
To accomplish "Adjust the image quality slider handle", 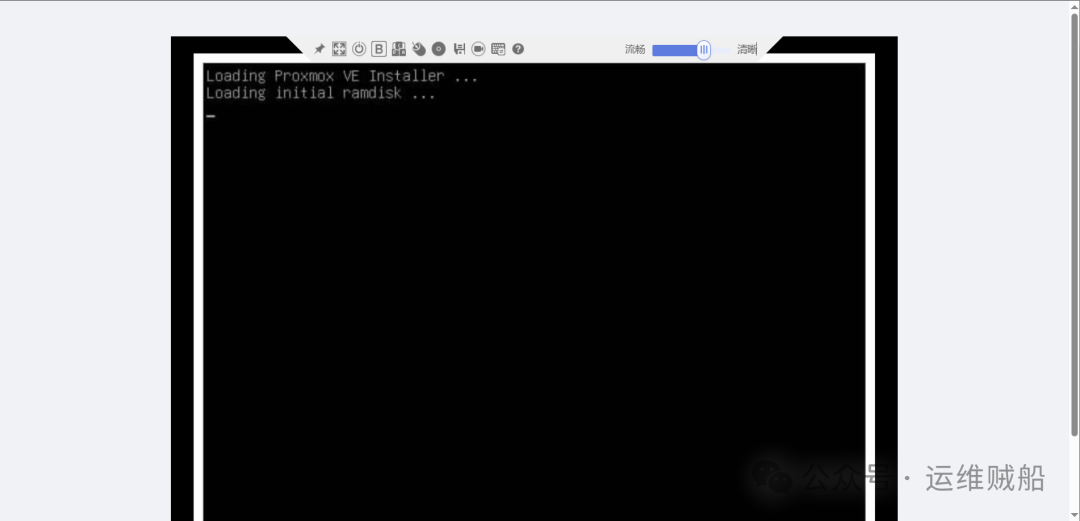I will pos(703,50).
